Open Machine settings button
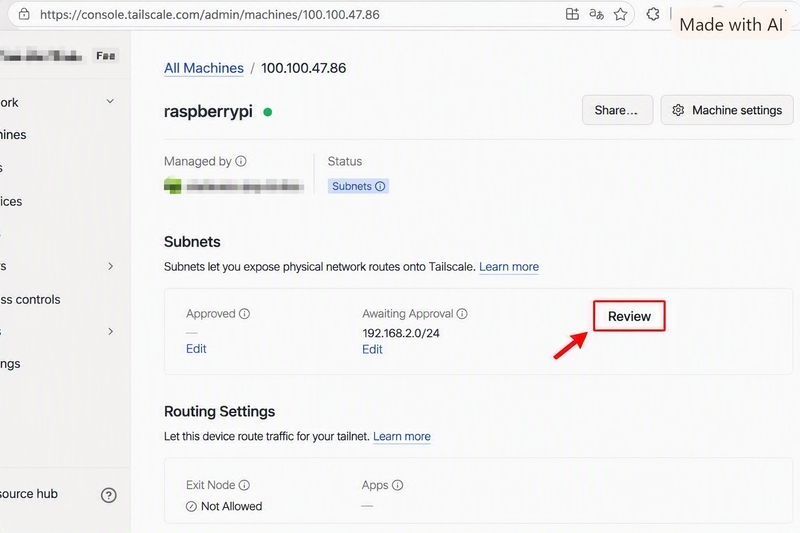800x533 pixels. [x=727, y=110]
